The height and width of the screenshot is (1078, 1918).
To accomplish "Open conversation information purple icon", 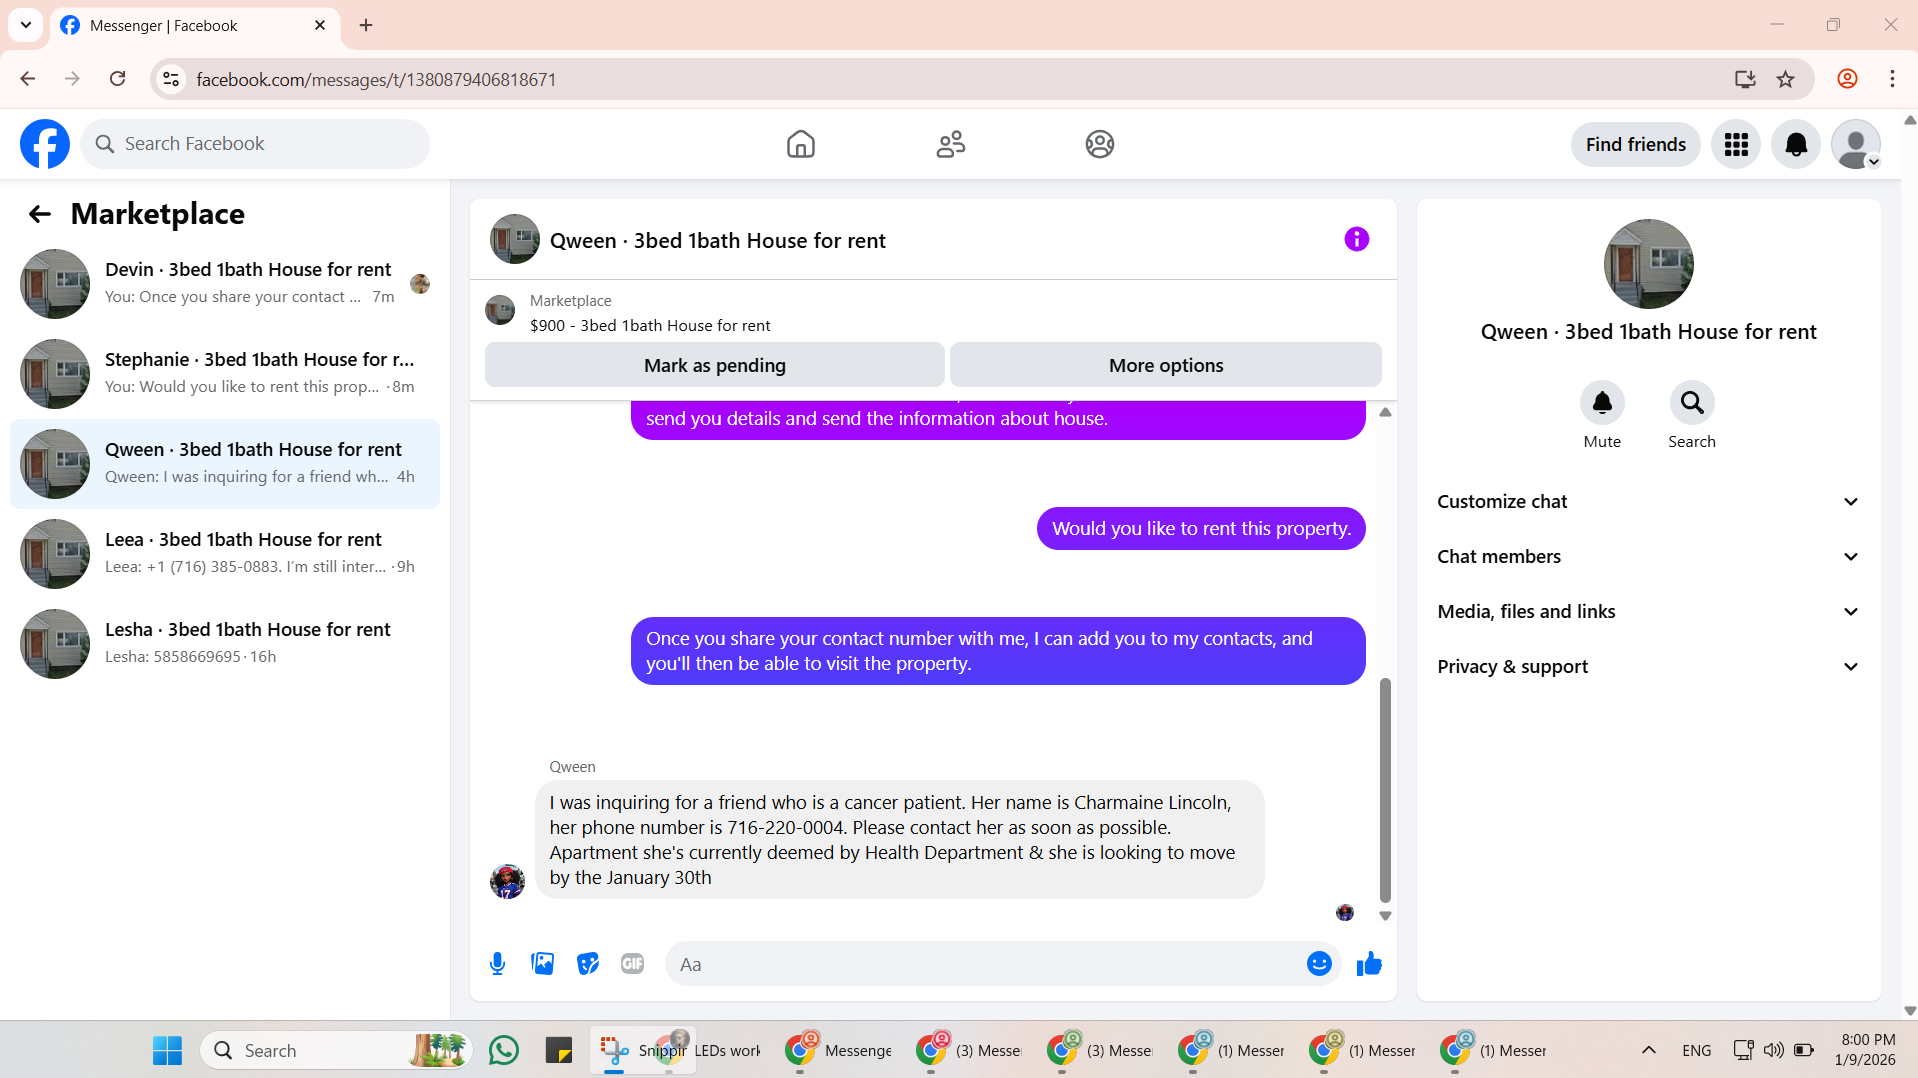I will tap(1356, 239).
